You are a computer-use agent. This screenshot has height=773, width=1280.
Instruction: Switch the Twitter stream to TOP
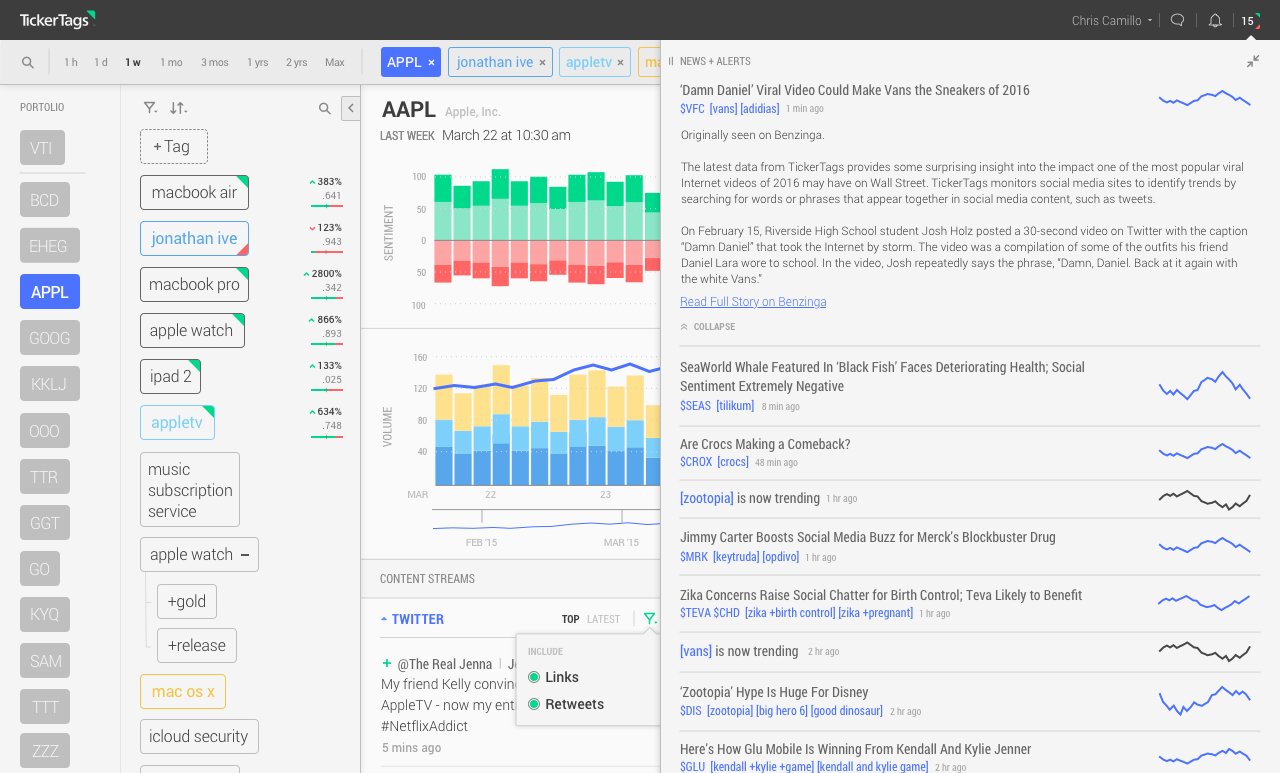point(570,619)
